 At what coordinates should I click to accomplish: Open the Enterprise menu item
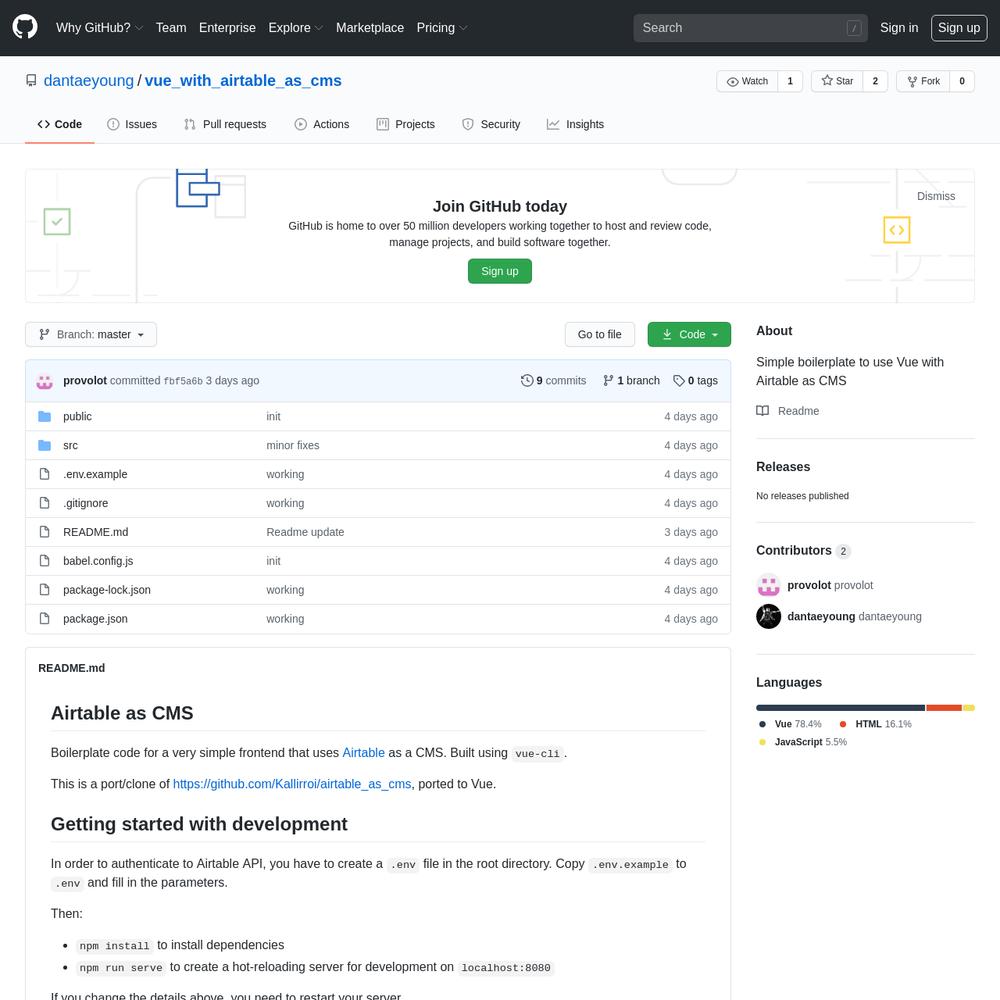pos(227,28)
